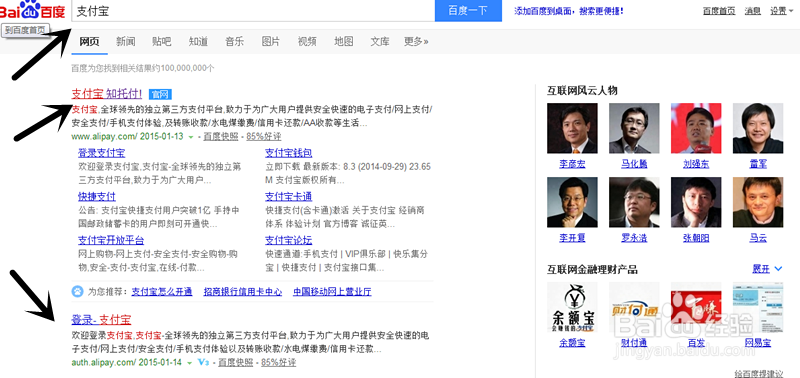Click the Baidu logo in the header
The height and width of the screenshot is (378, 800).
click(33, 10)
